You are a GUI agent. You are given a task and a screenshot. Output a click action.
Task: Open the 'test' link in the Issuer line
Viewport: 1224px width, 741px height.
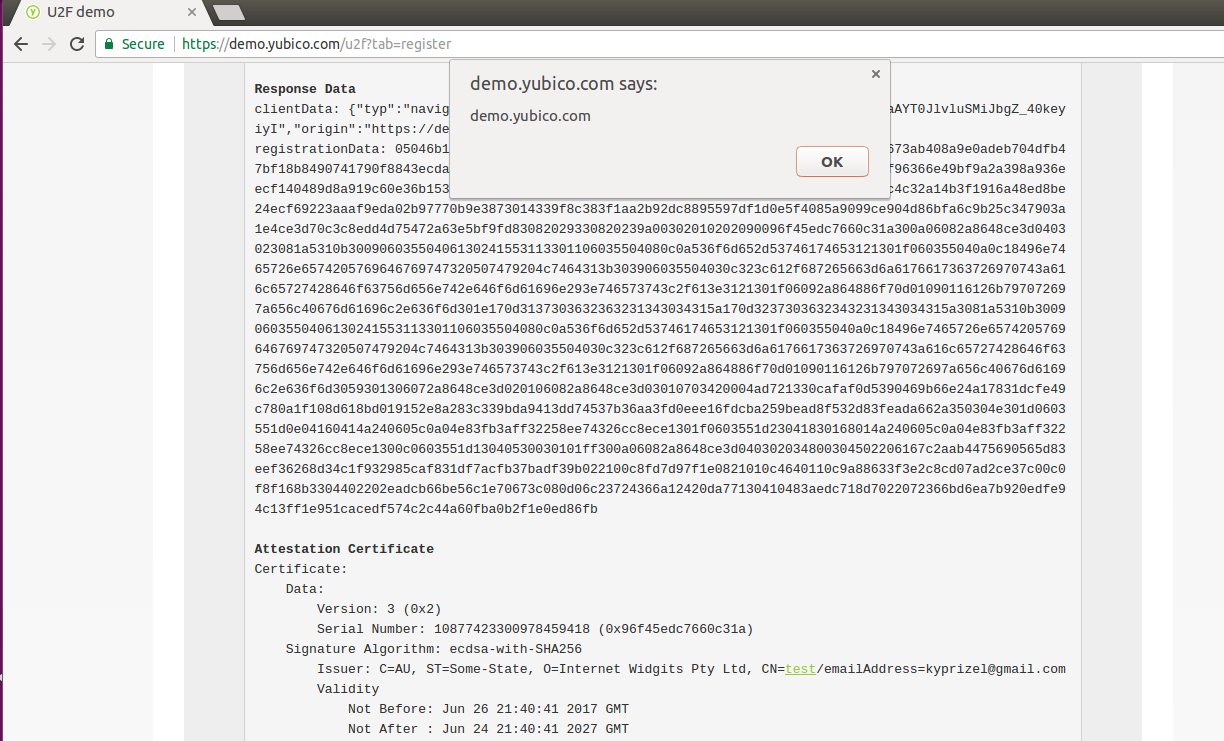800,669
